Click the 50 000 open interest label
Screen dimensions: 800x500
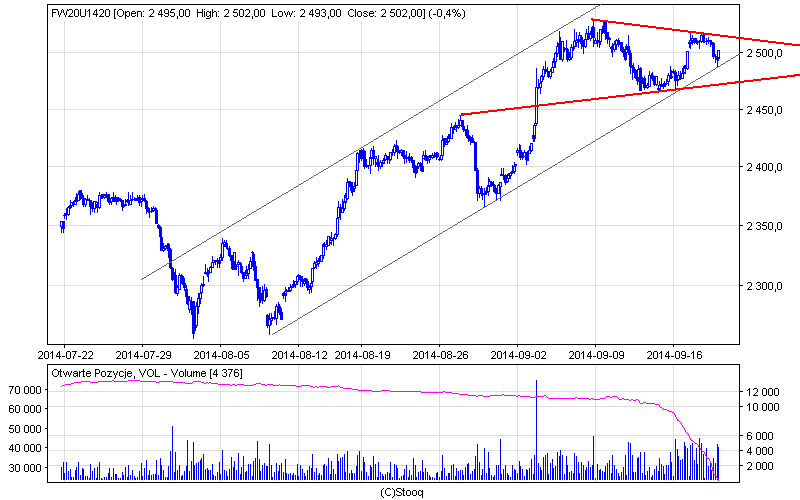25,429
